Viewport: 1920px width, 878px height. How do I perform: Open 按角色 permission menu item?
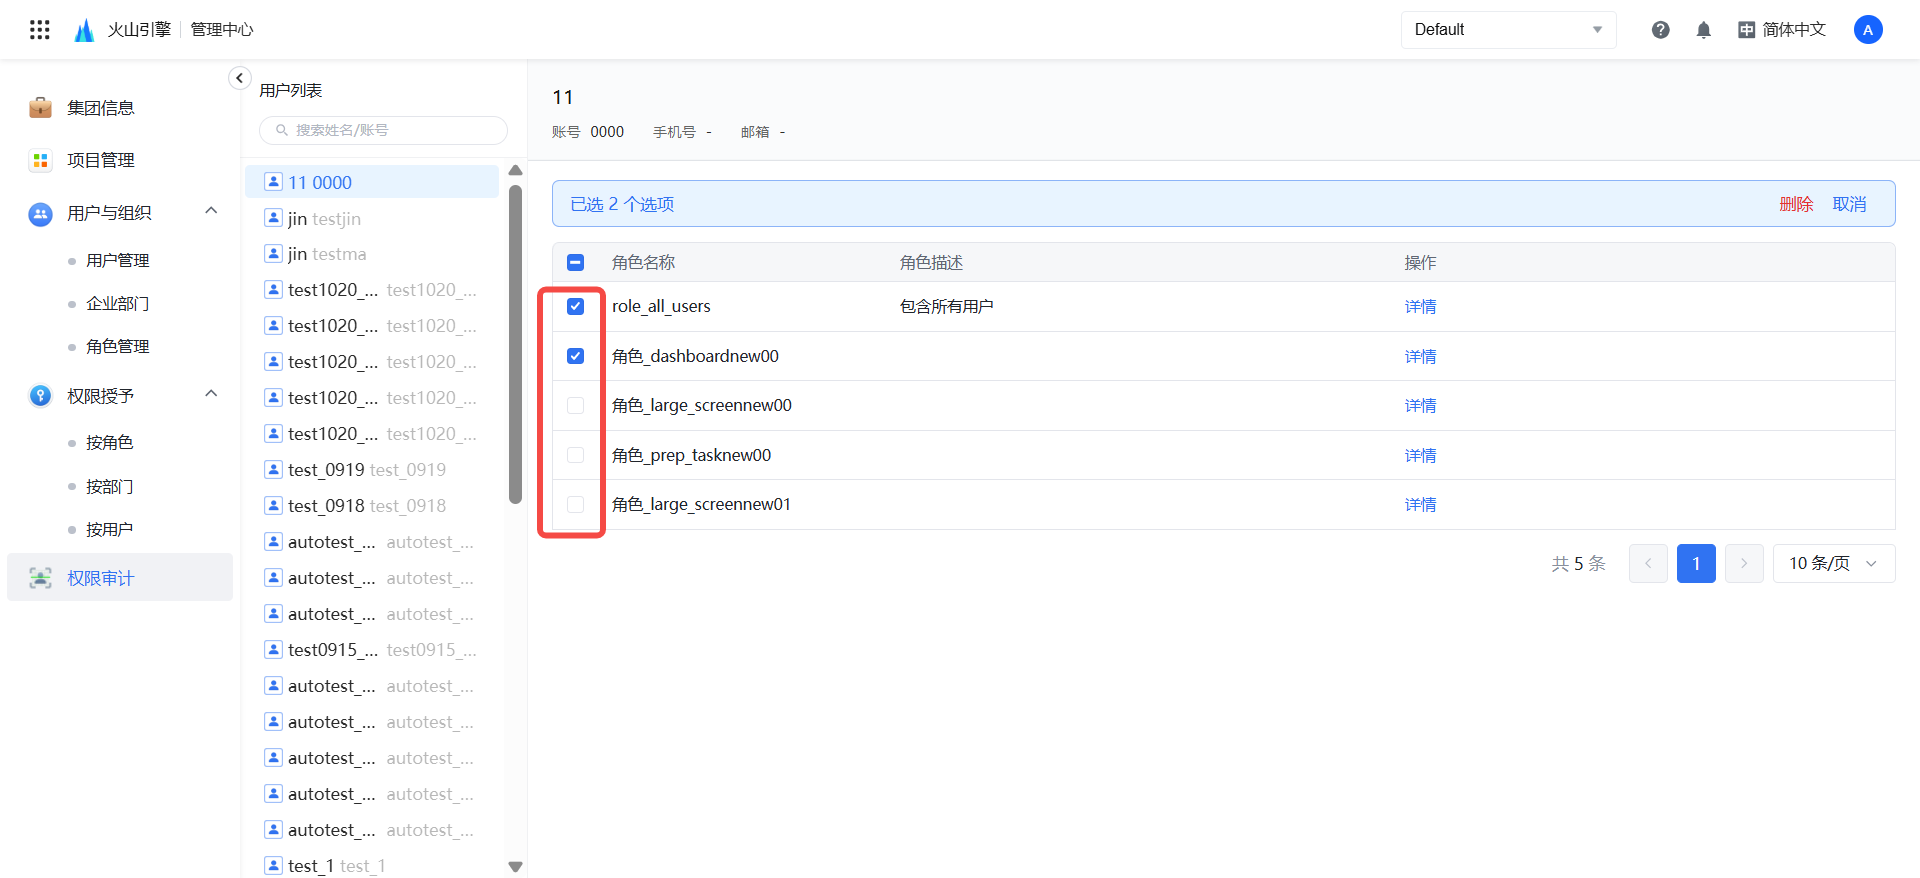(110, 442)
